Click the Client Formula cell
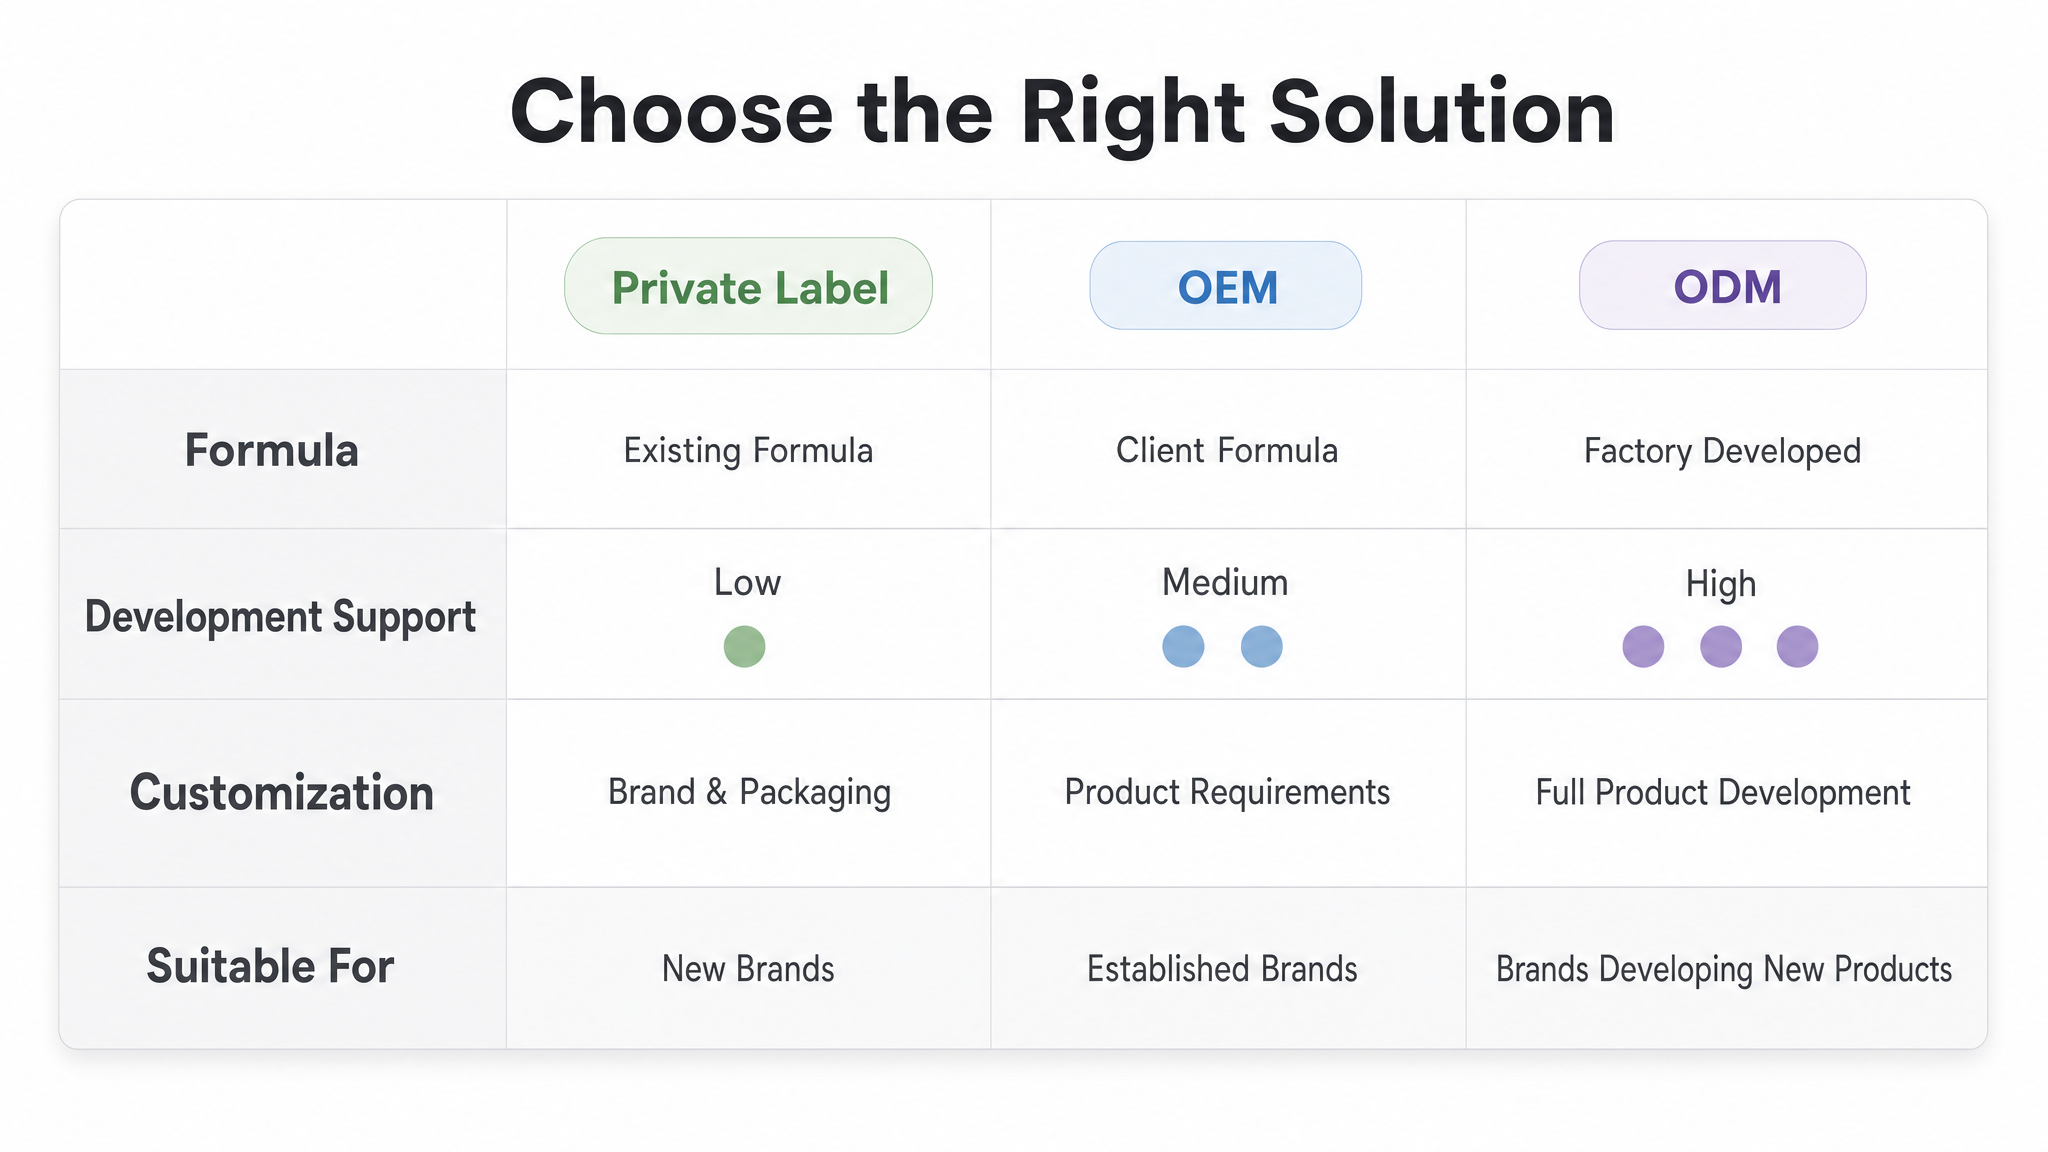Viewport: 2048px width, 1152px height. point(1227,451)
